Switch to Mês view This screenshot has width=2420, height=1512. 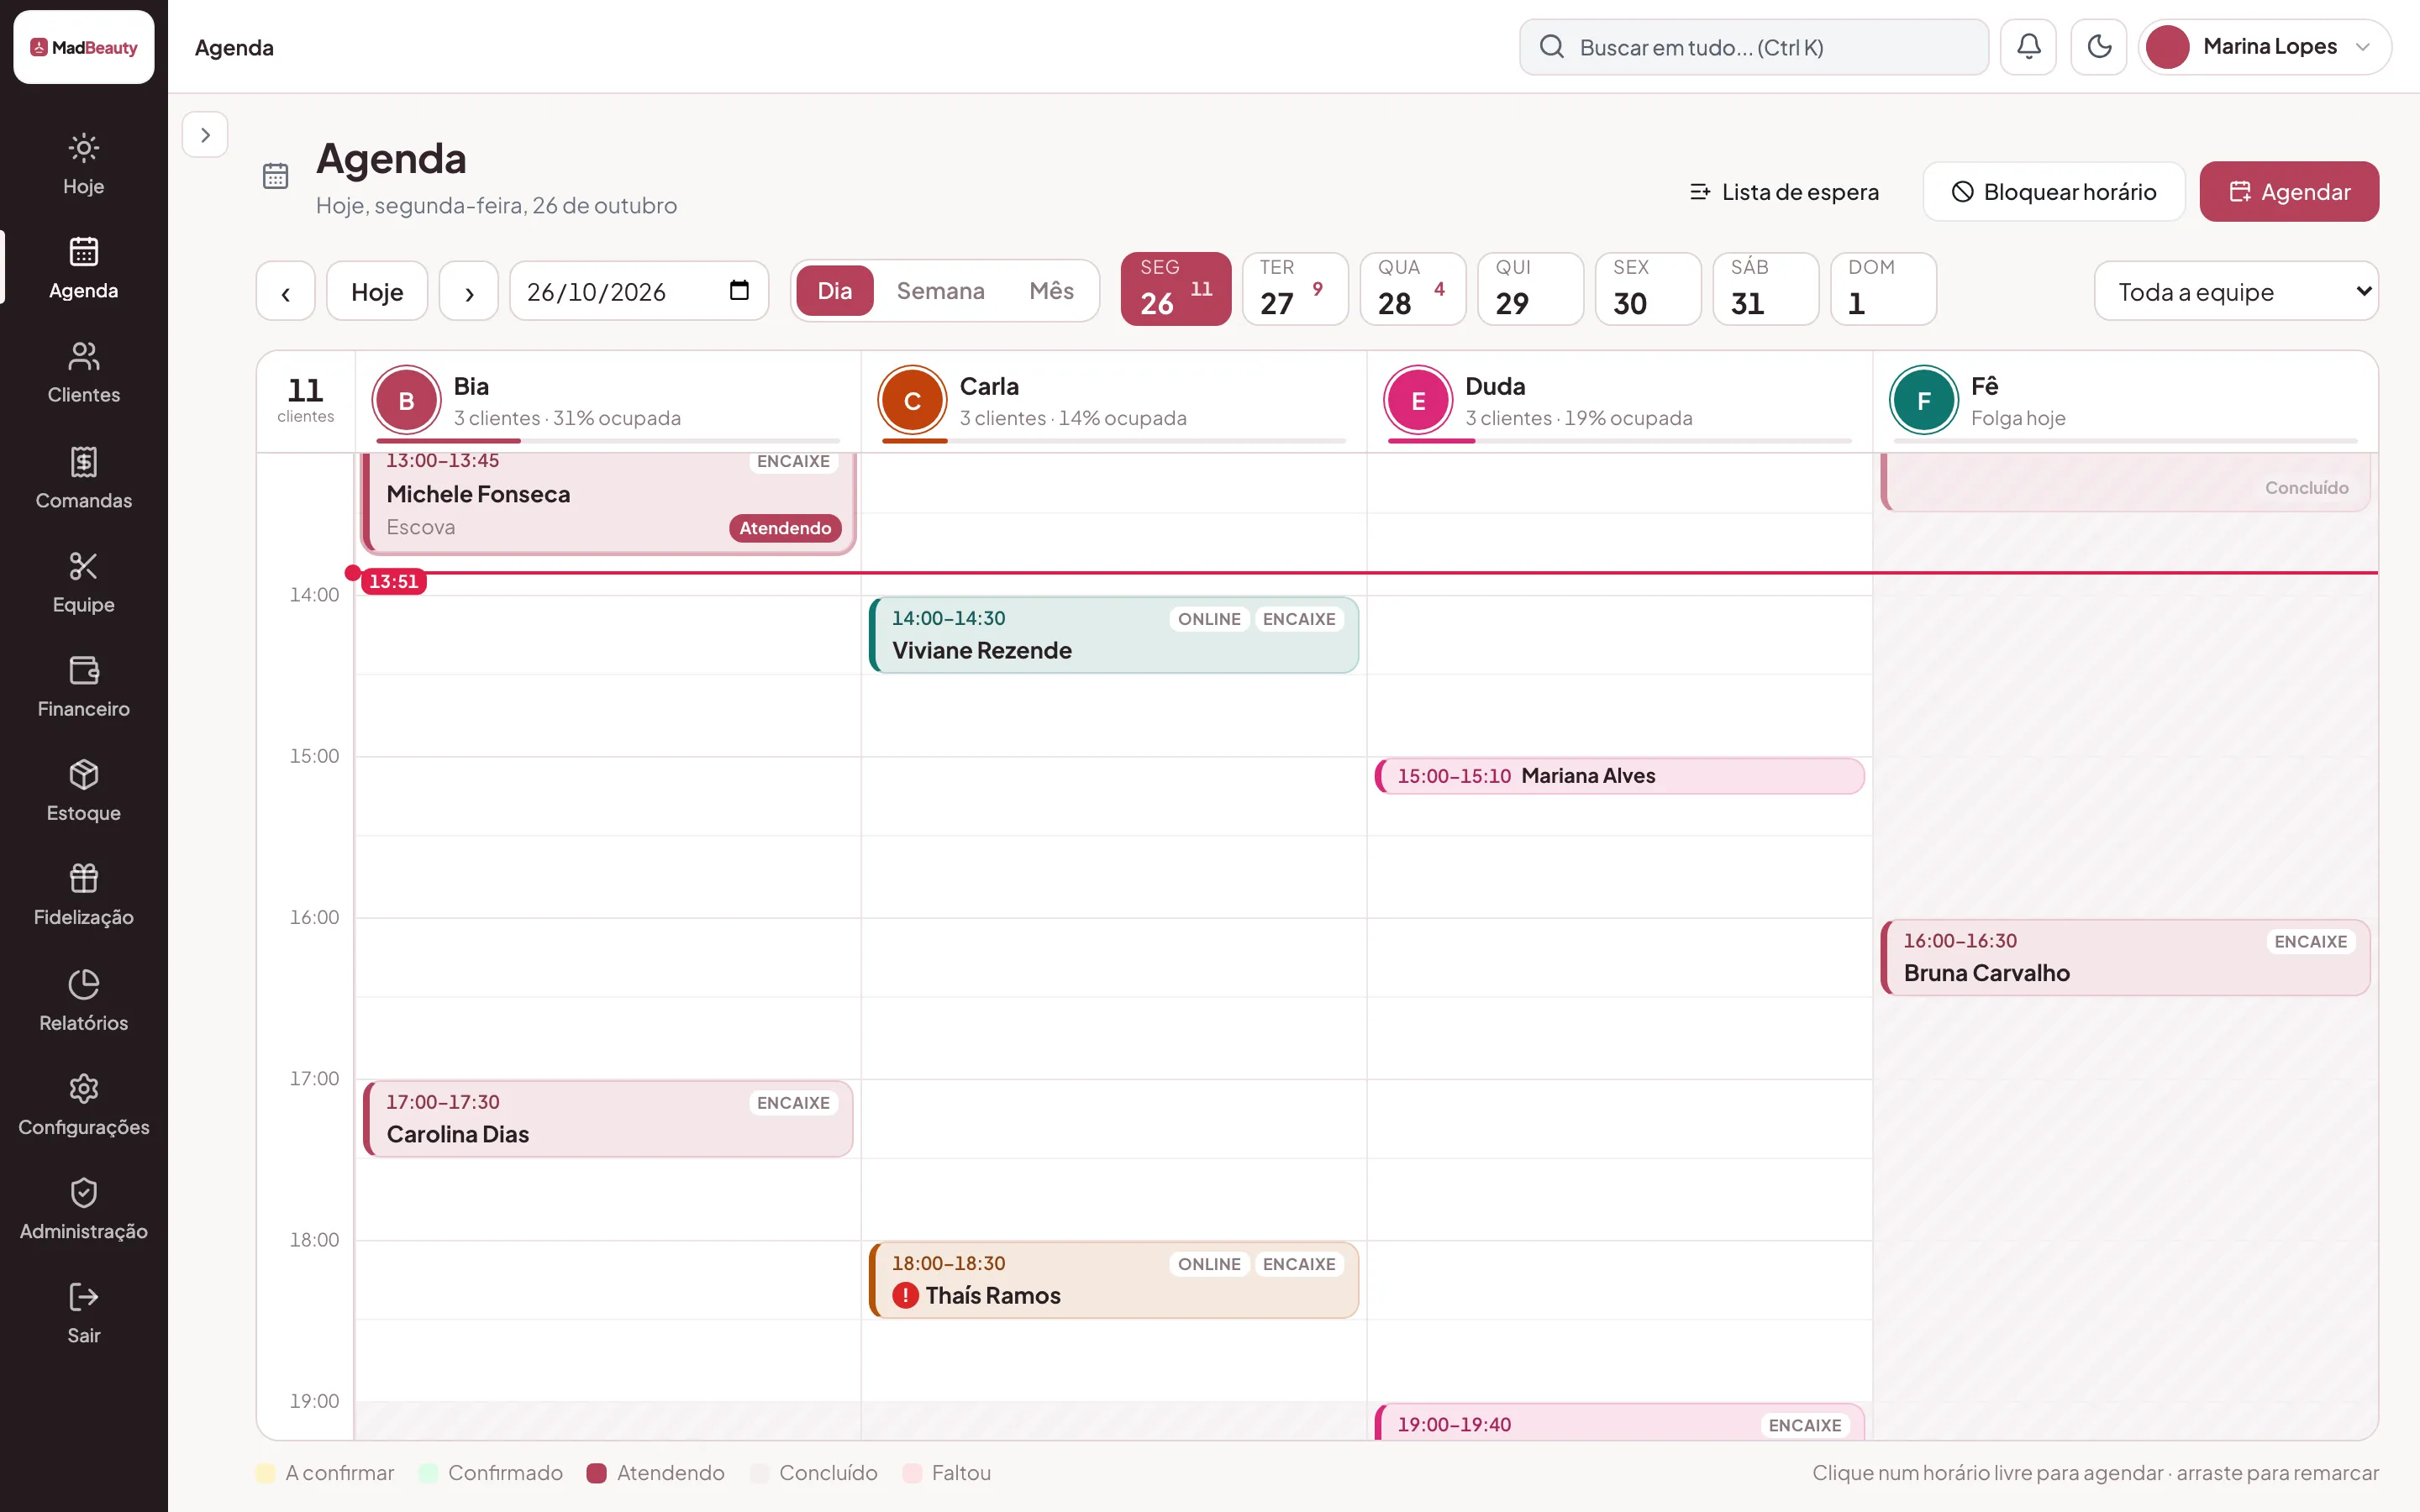click(x=1051, y=291)
